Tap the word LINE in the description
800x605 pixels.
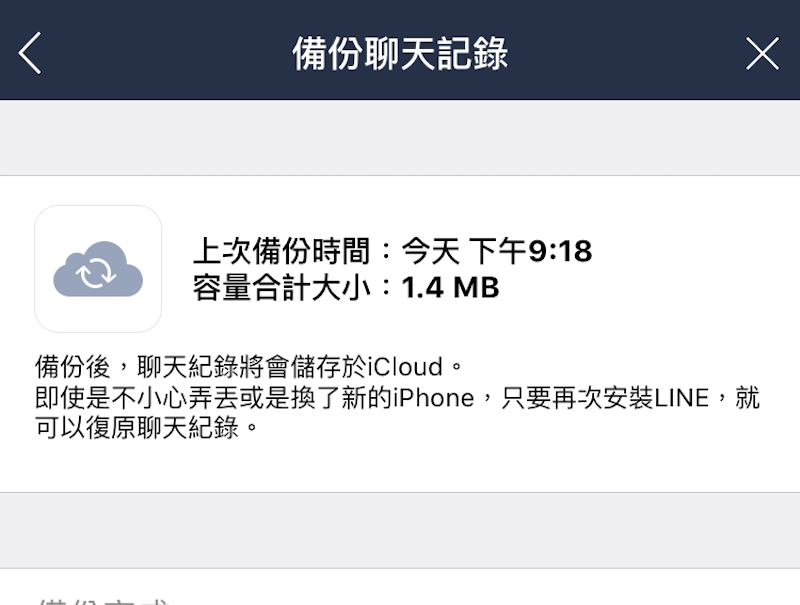tap(680, 398)
